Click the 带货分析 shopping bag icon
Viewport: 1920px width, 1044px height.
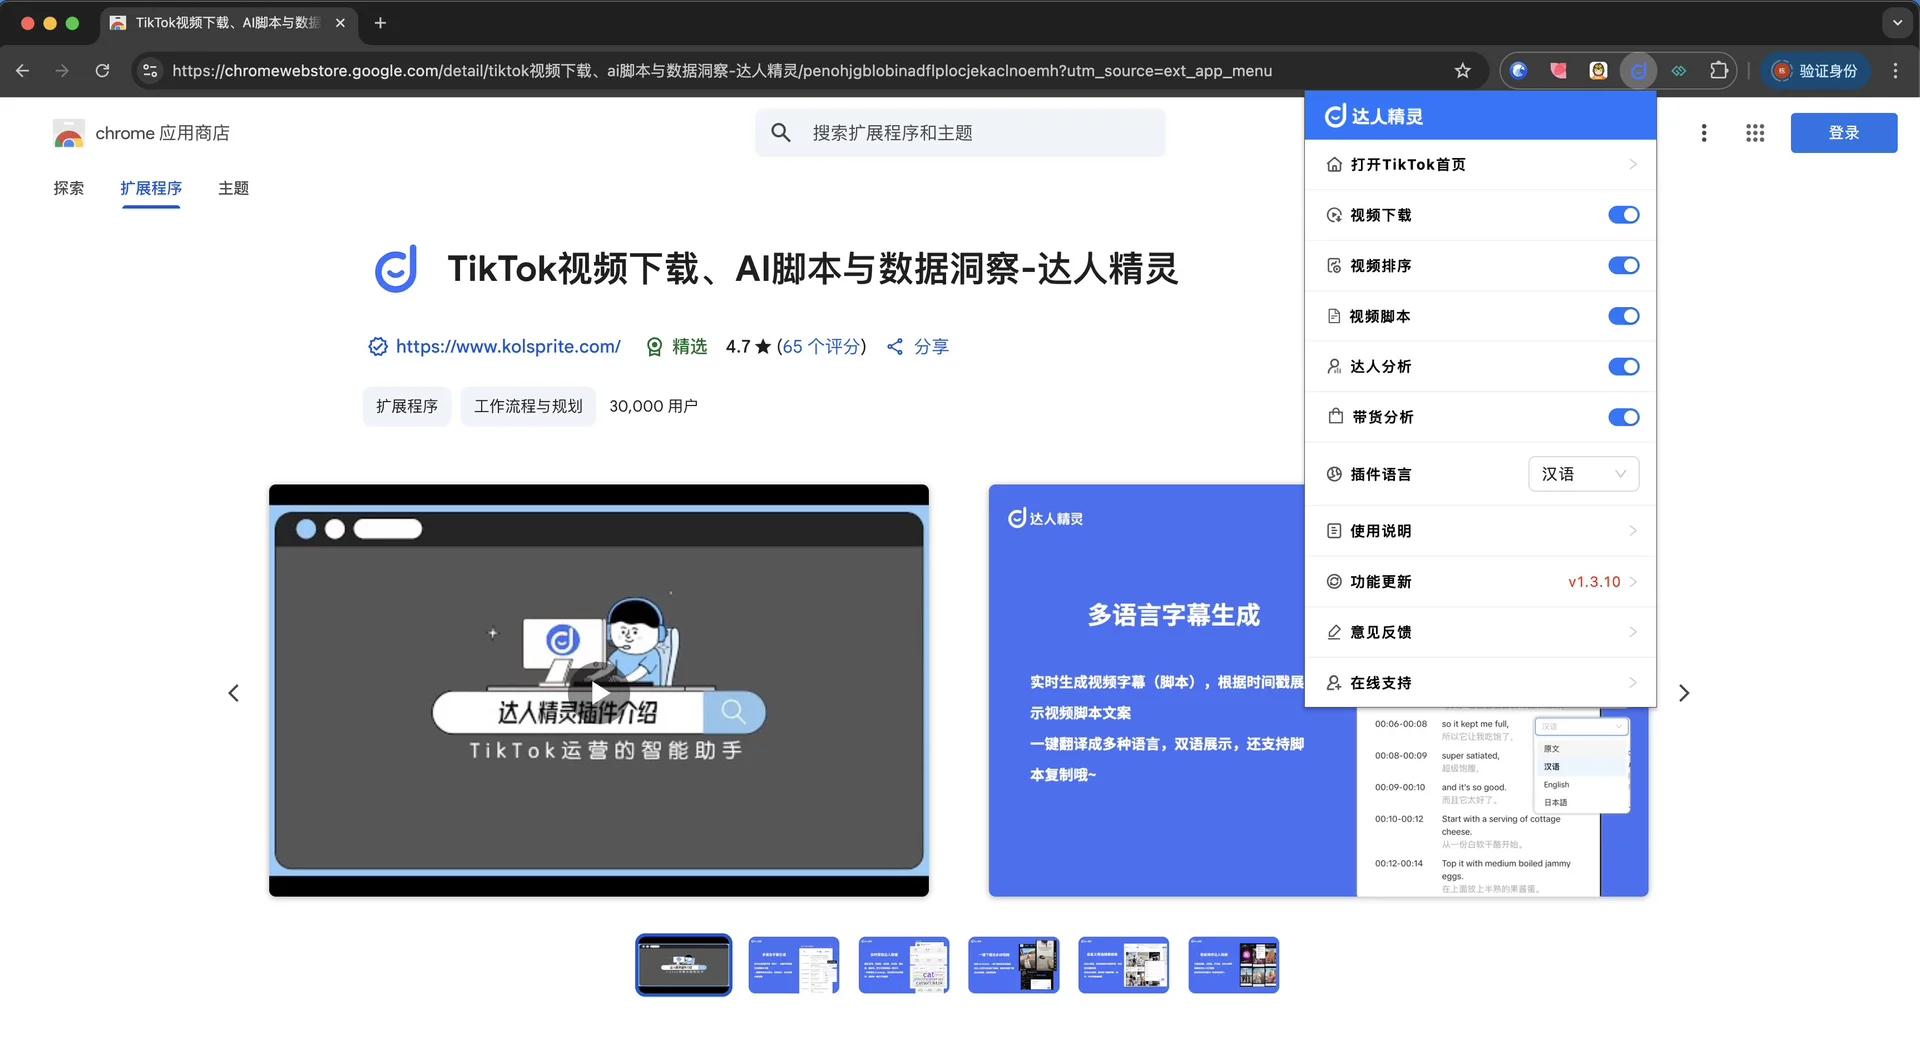[1334, 417]
